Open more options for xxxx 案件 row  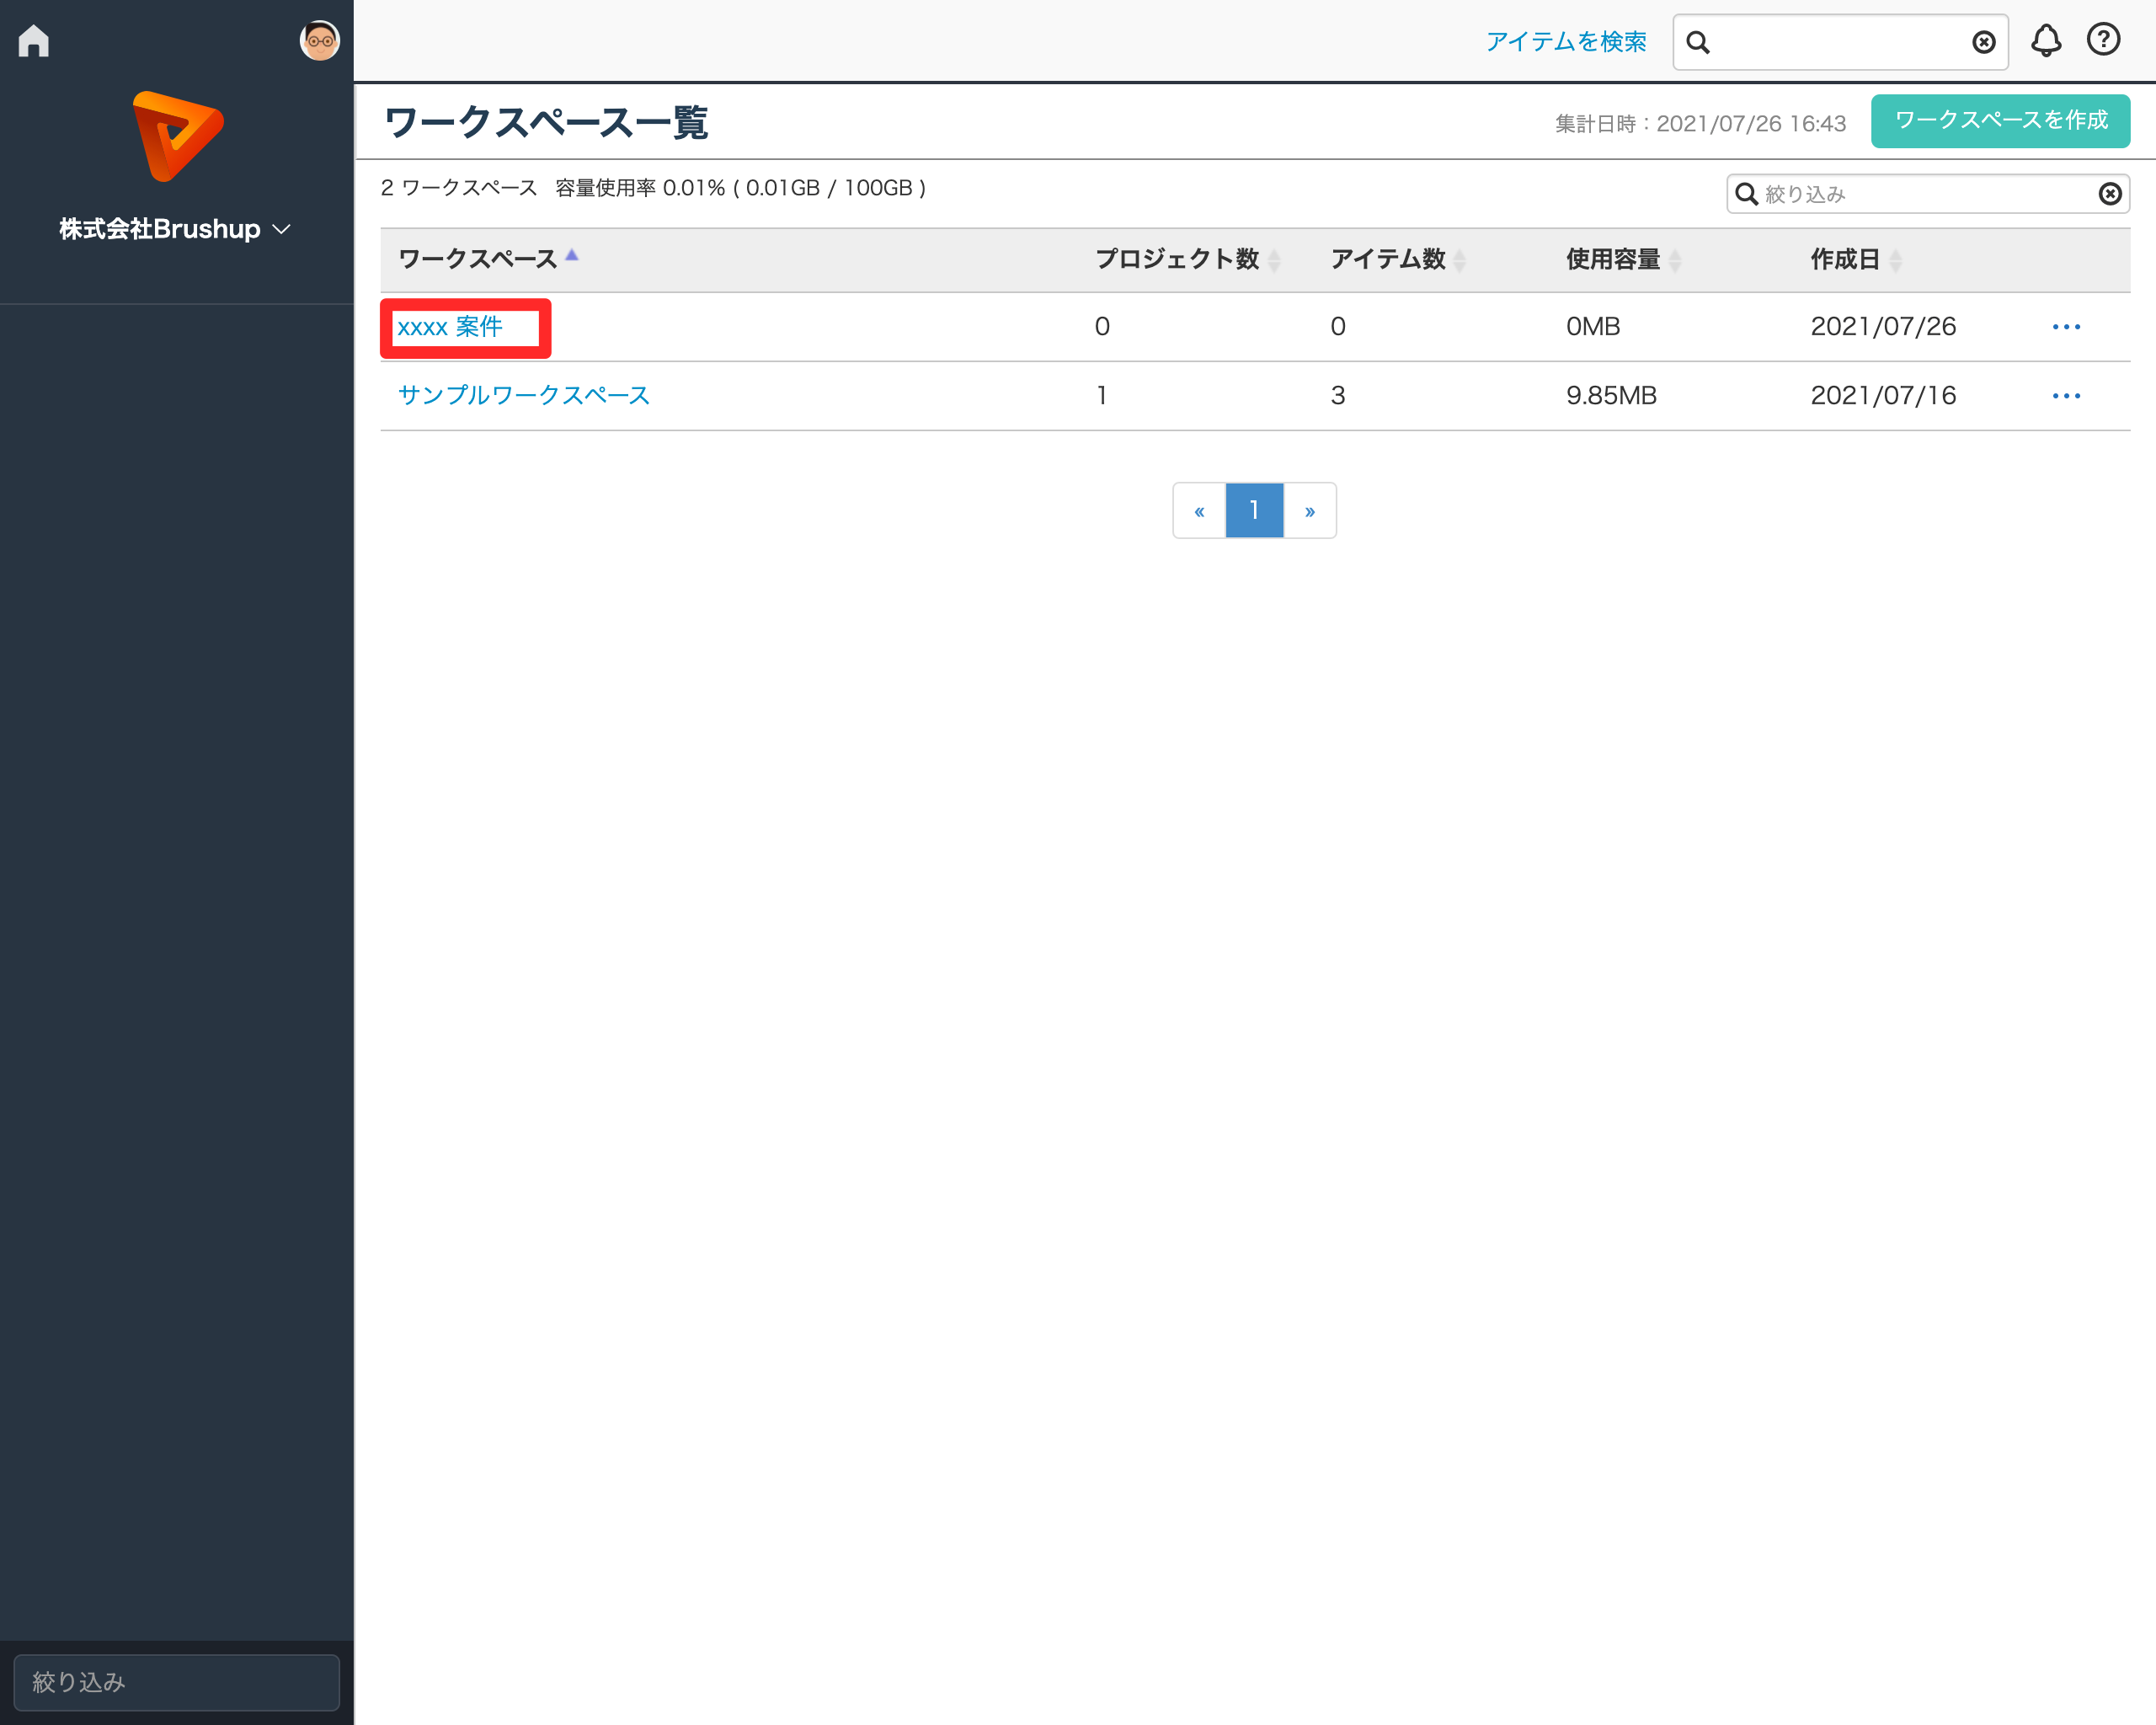2065,327
